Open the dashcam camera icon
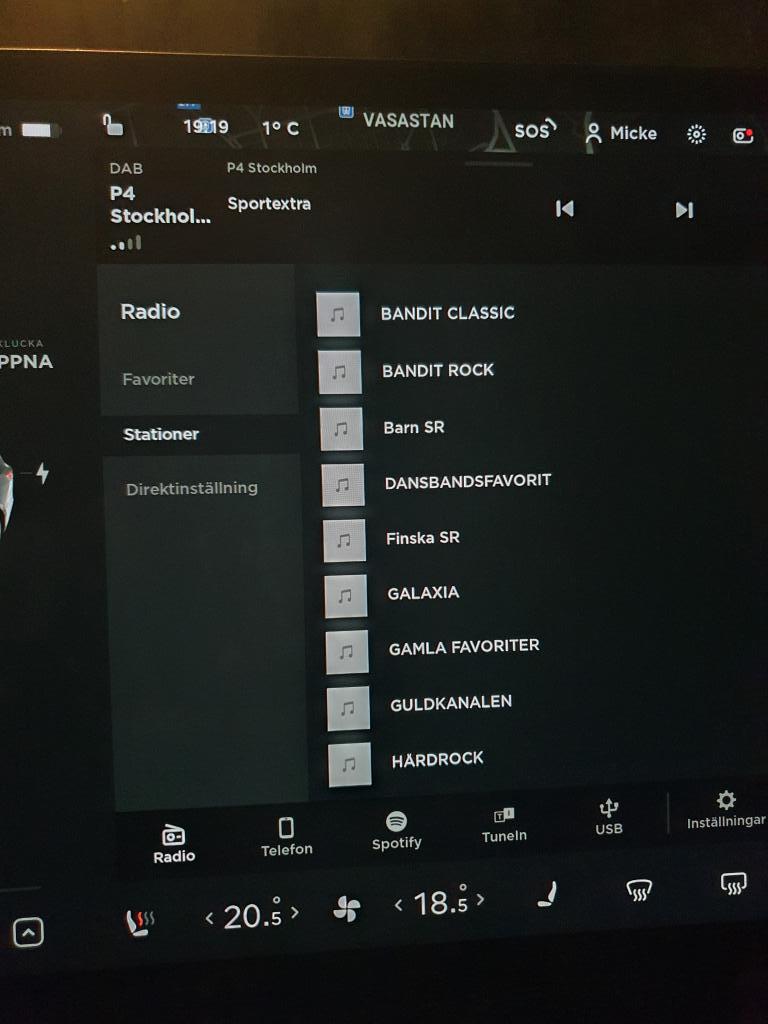Viewport: 768px width, 1024px height. (x=743, y=135)
